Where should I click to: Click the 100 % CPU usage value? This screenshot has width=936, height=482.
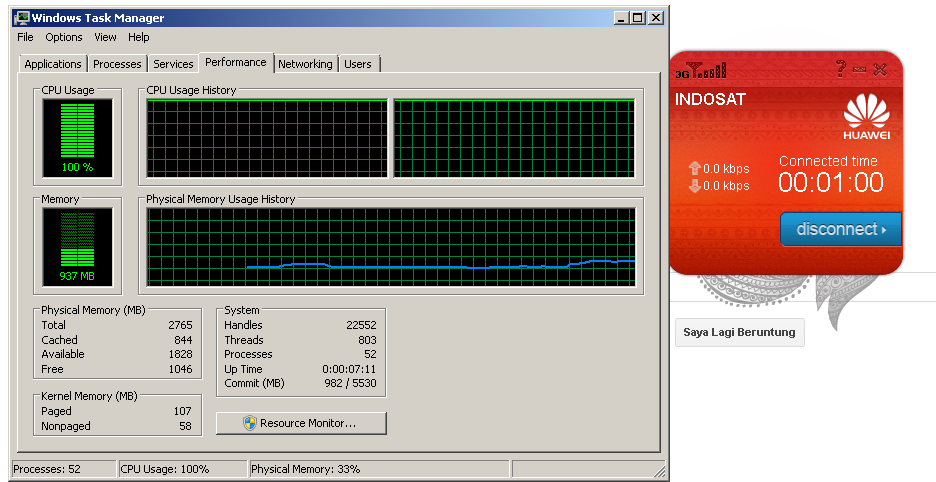pos(78,167)
